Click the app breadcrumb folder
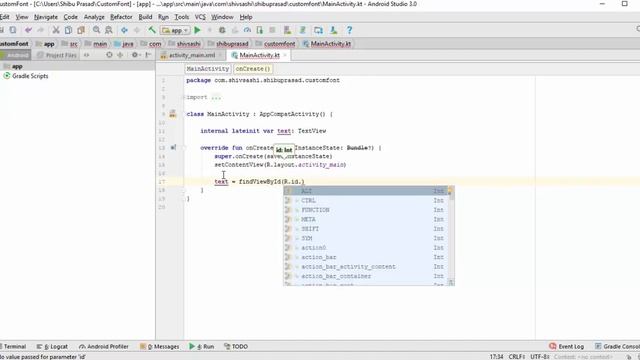 click(45, 44)
